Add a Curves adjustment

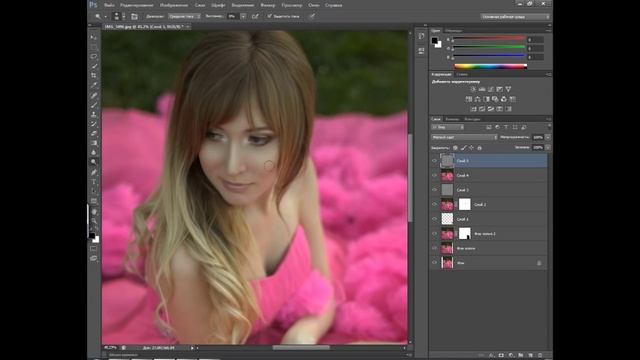click(491, 89)
